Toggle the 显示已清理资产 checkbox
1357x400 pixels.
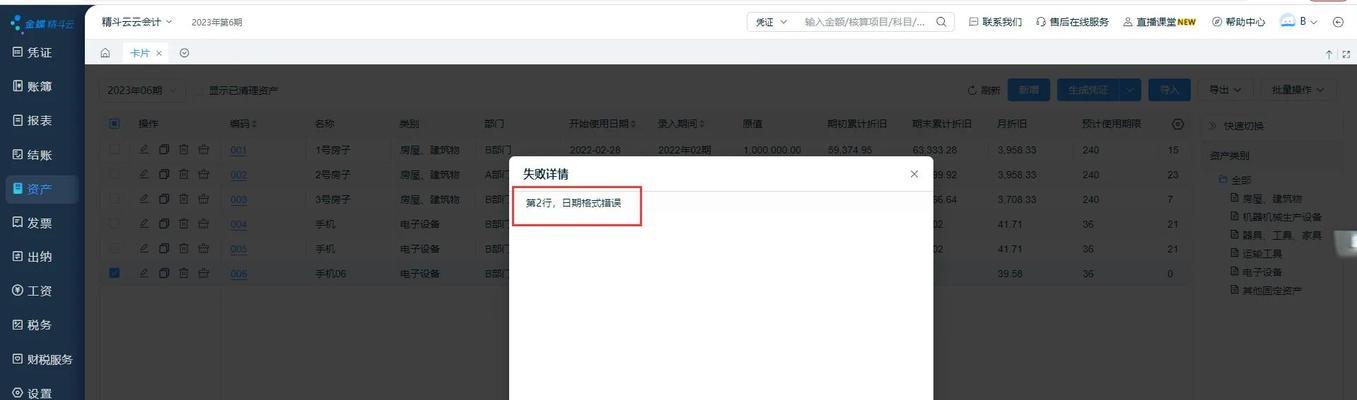200,90
